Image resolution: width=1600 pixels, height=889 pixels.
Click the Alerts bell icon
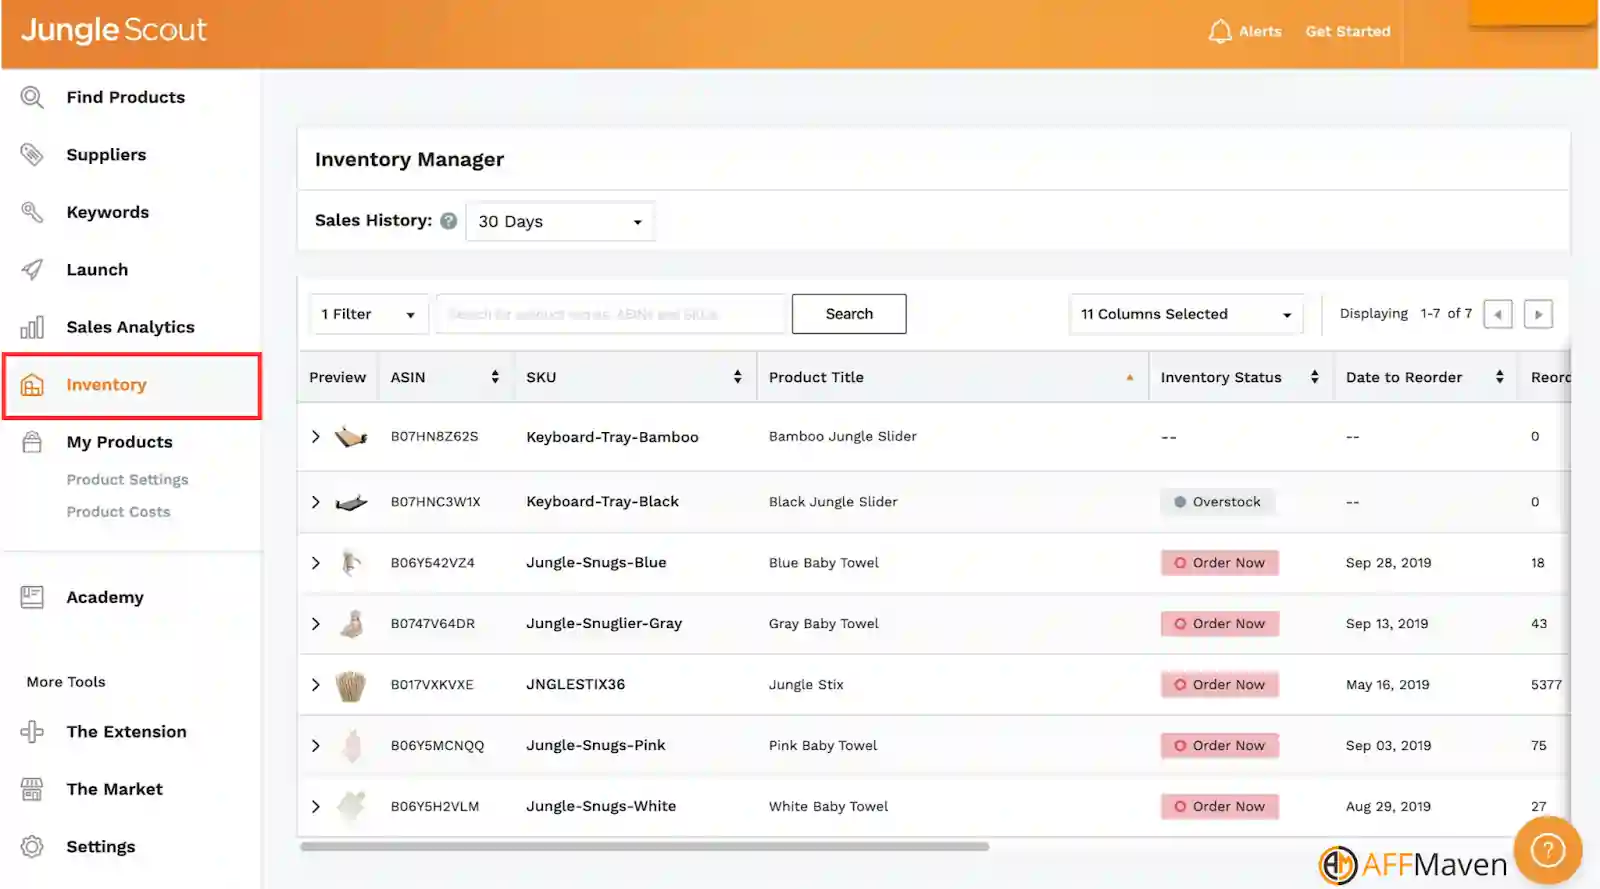tap(1220, 31)
